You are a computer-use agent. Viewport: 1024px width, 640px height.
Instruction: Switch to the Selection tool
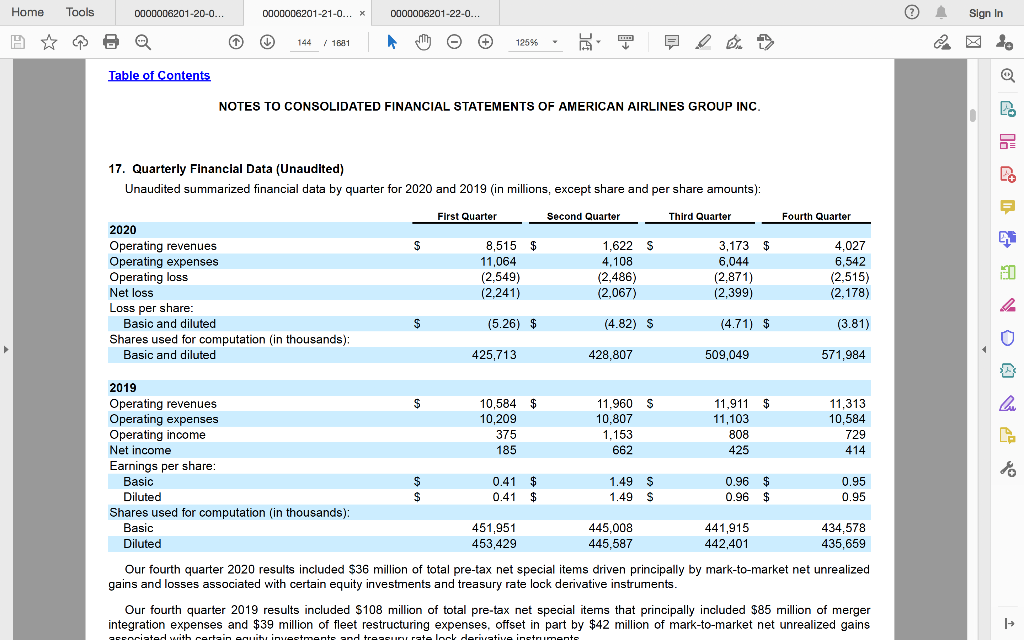click(x=393, y=42)
